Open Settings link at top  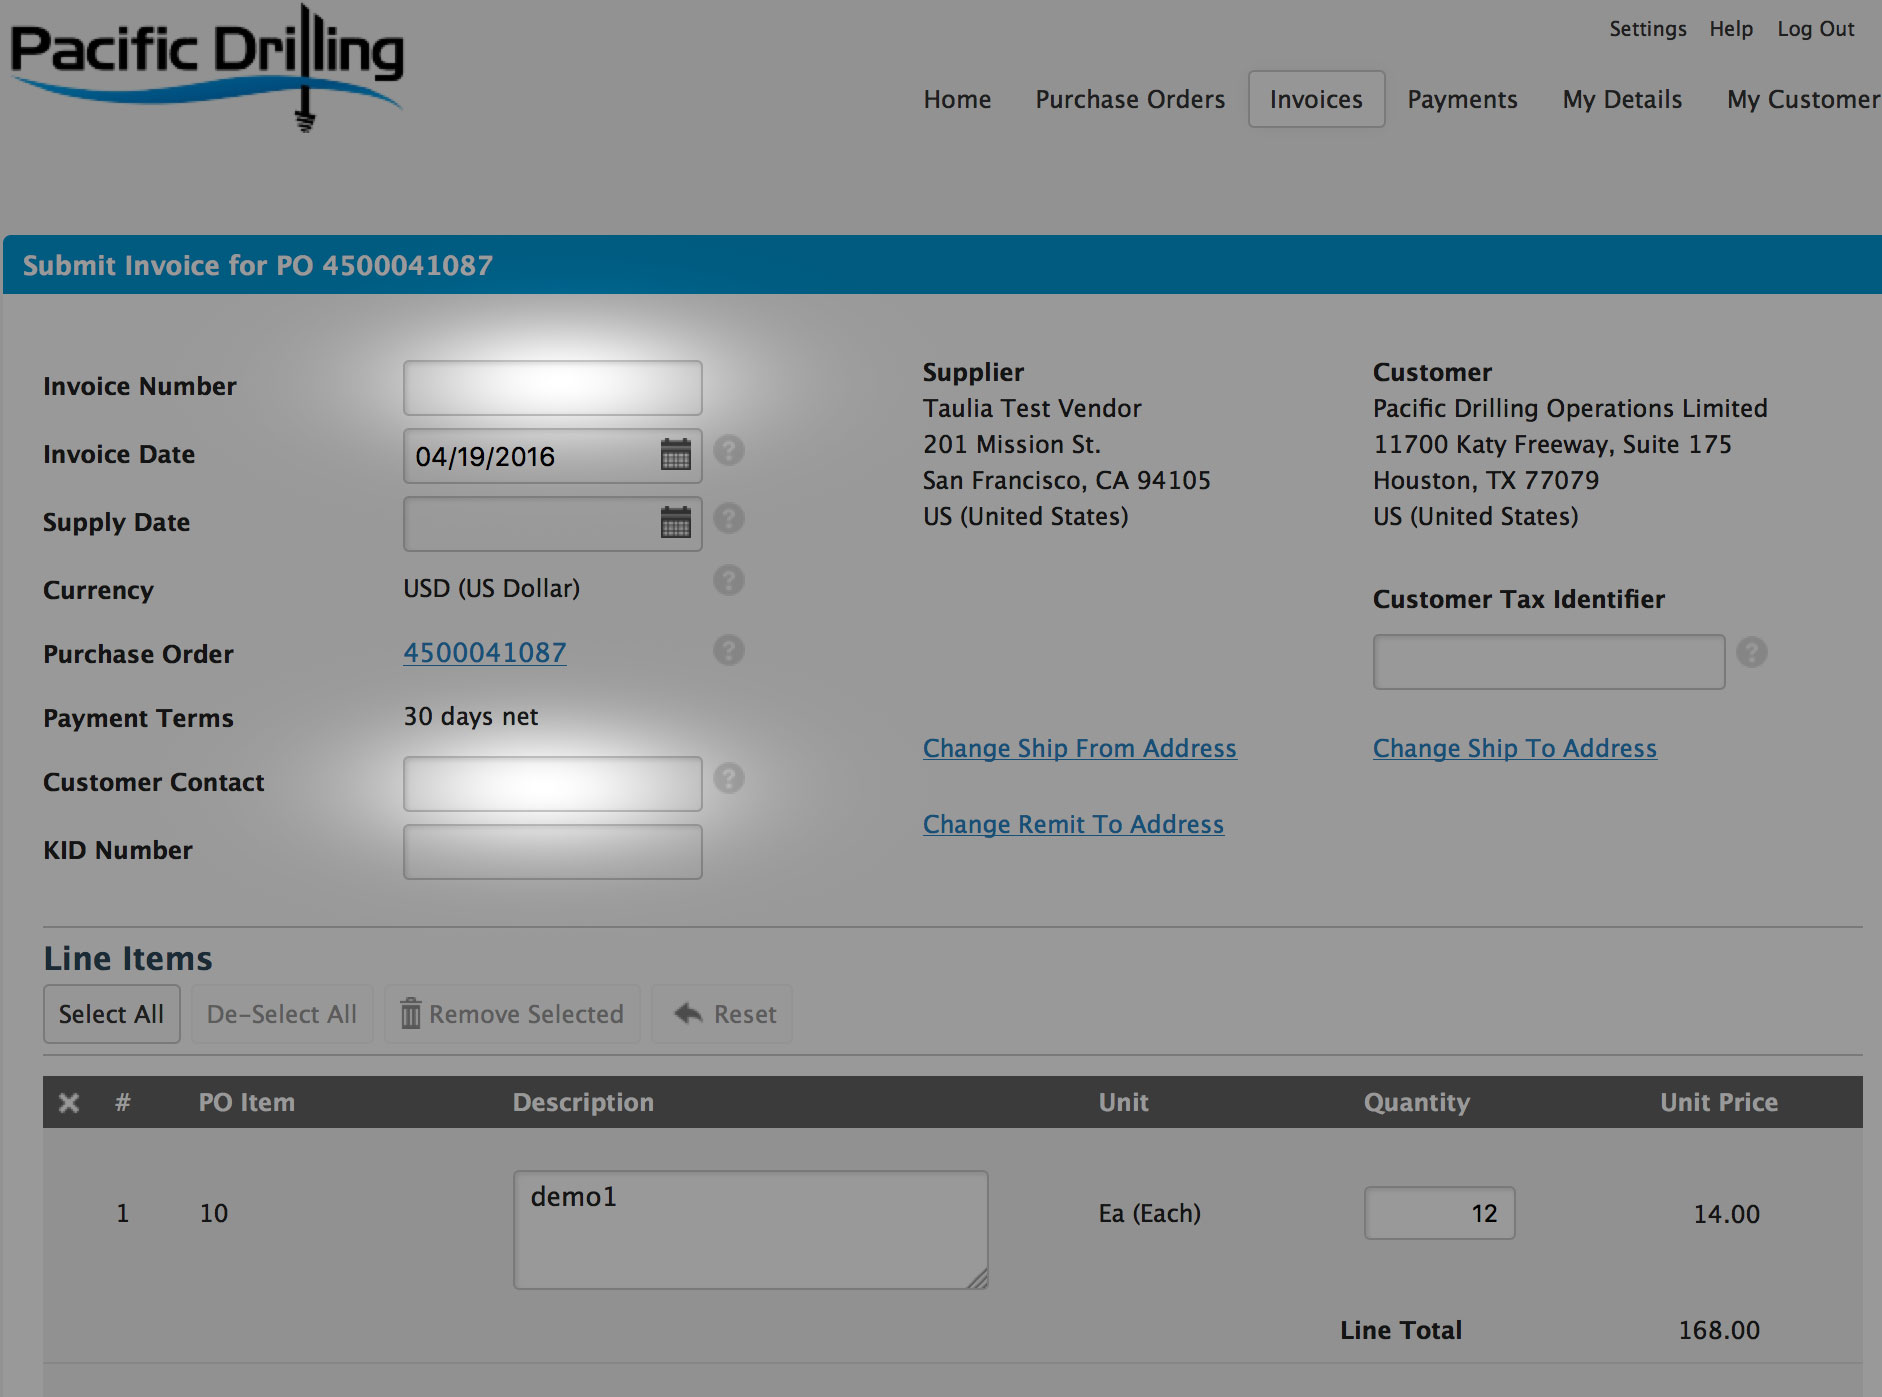1648,29
